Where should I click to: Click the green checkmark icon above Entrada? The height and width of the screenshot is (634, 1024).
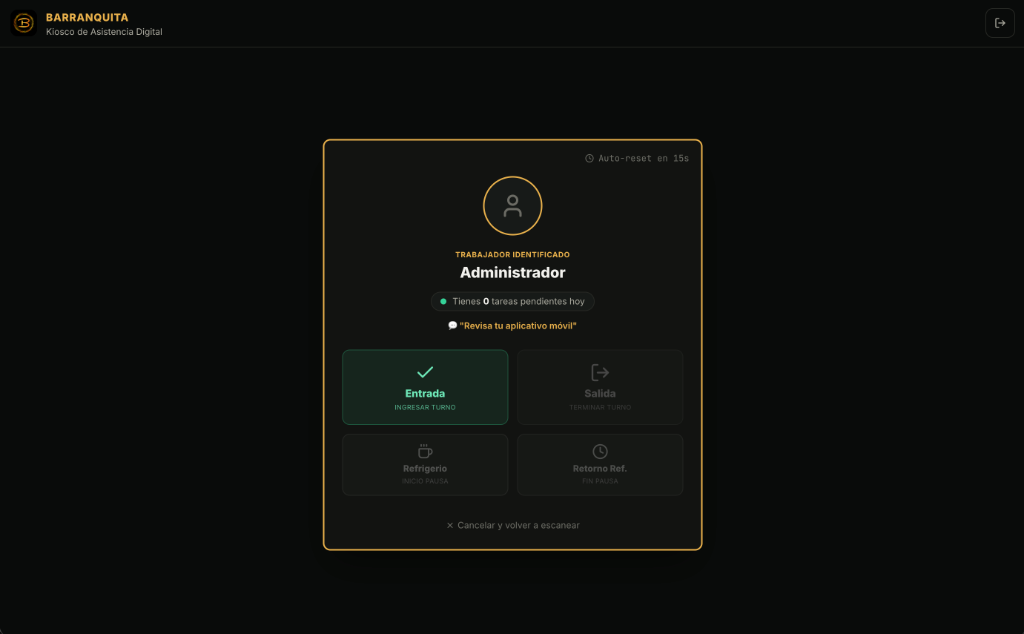(424, 372)
